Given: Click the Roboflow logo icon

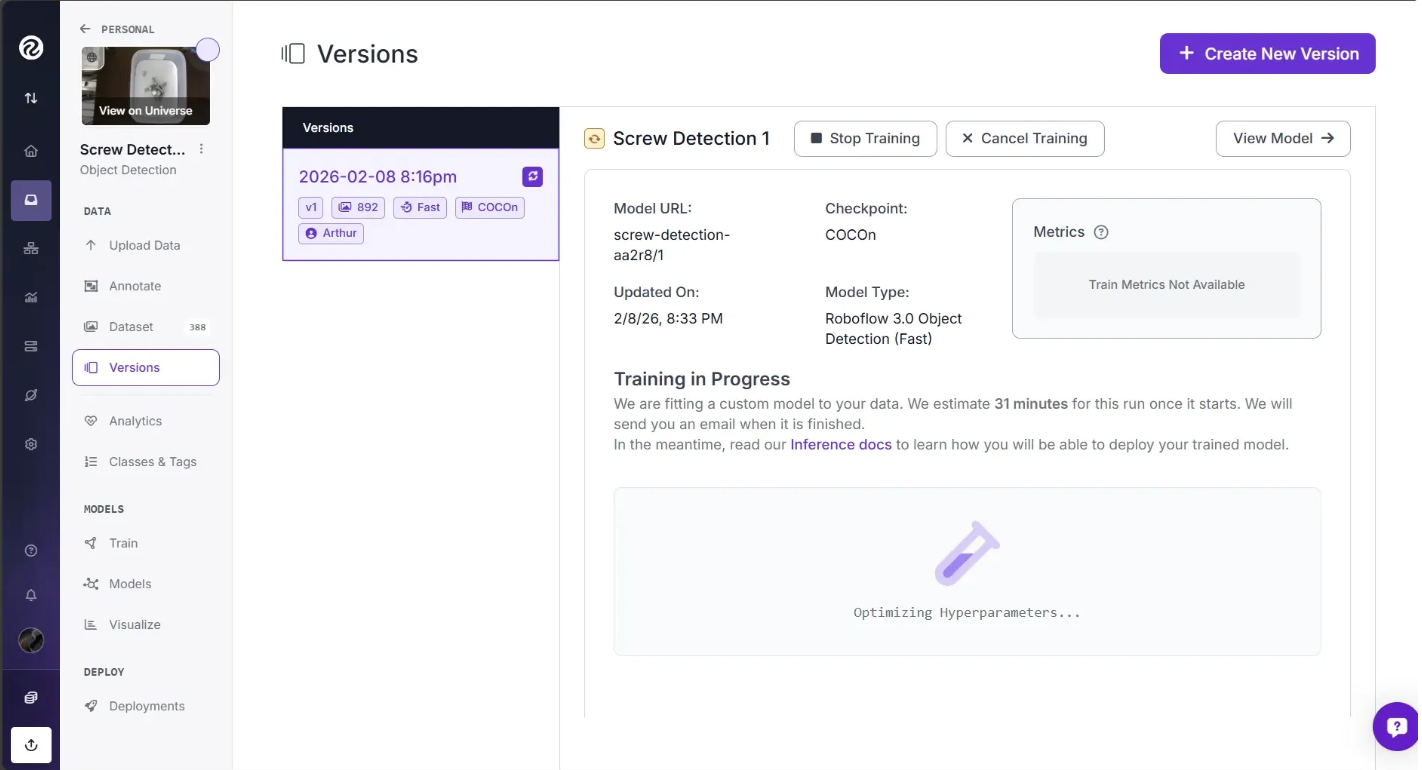Looking at the screenshot, I should 31,47.
